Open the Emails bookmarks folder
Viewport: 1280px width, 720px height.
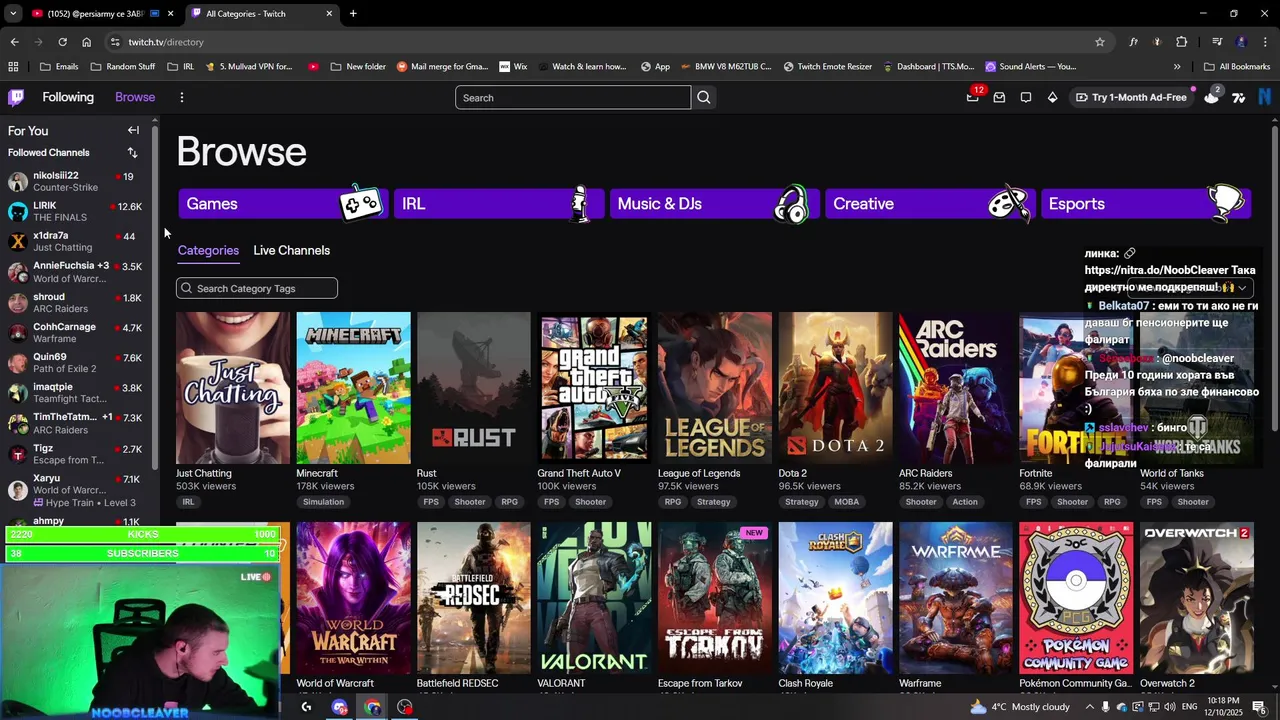point(58,67)
